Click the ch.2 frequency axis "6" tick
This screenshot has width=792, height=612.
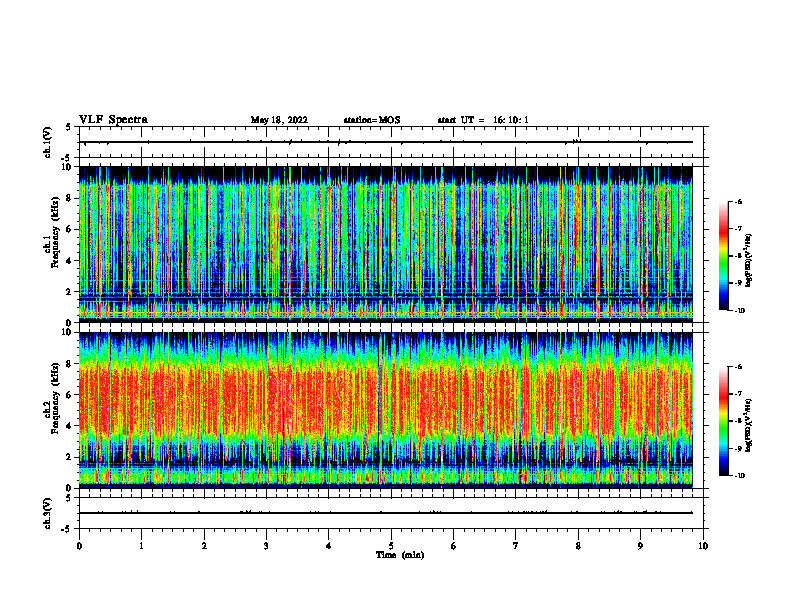pyautogui.click(x=70, y=395)
